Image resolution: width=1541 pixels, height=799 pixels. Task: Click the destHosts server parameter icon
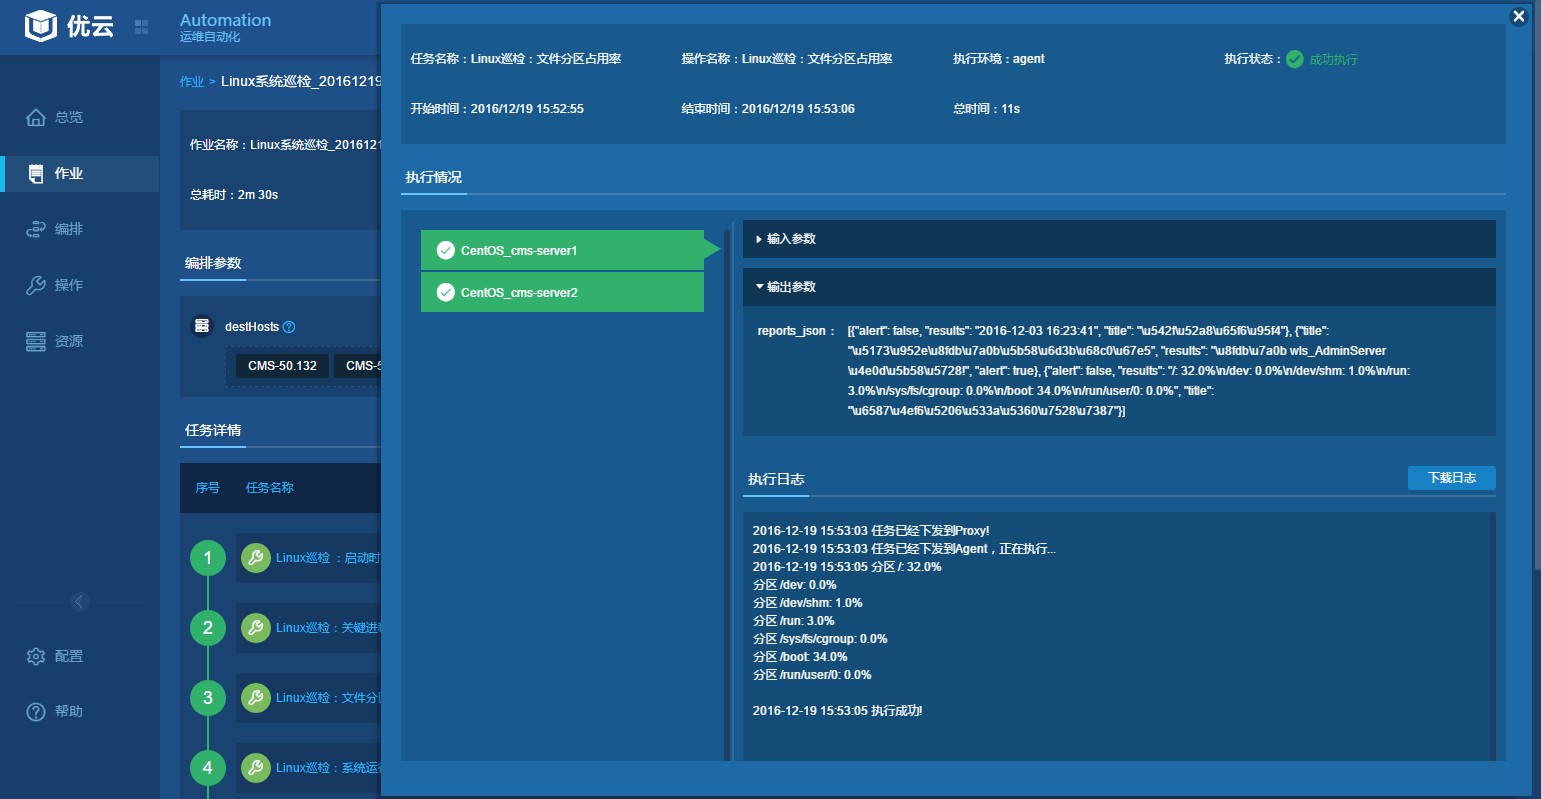point(202,326)
